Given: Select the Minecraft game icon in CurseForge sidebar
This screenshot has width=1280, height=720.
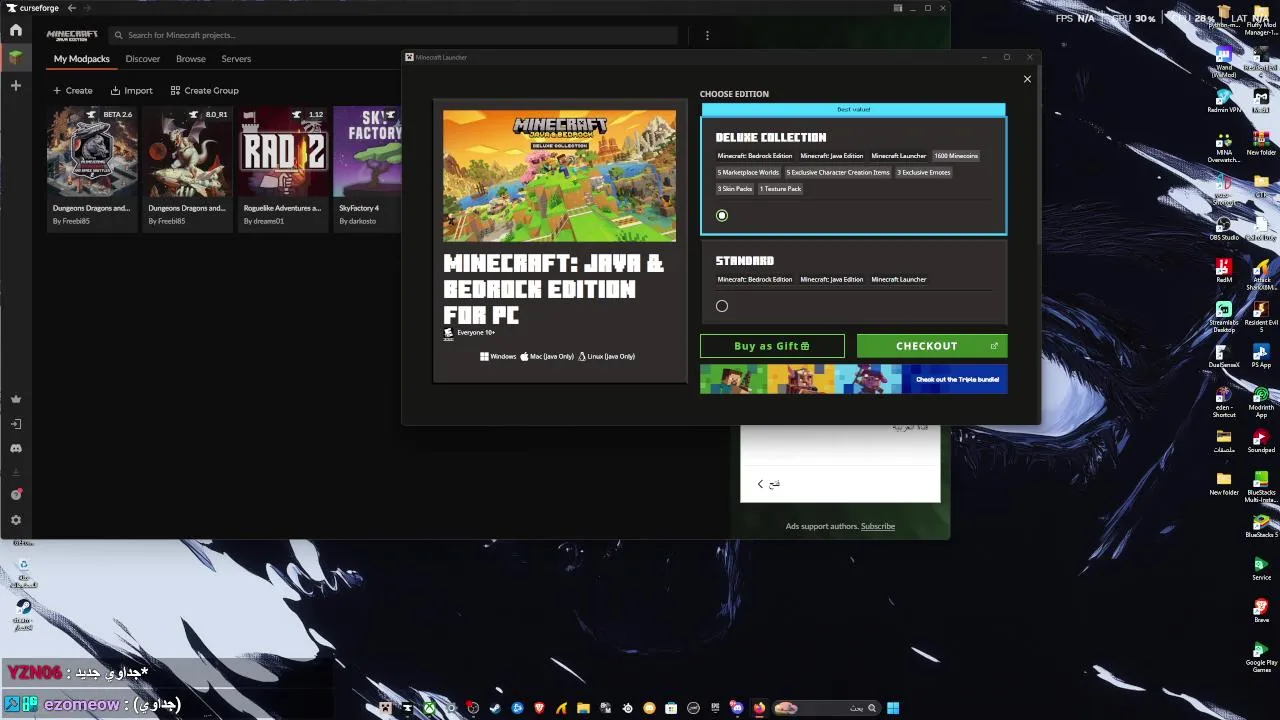Looking at the screenshot, I should coord(15,58).
